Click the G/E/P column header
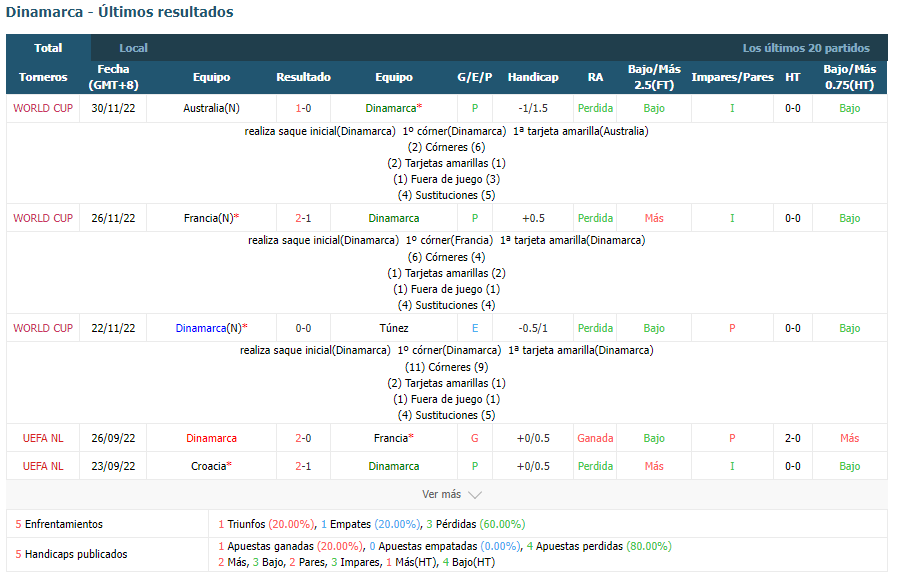Image resolution: width=897 pixels, height=579 pixels. coord(474,77)
